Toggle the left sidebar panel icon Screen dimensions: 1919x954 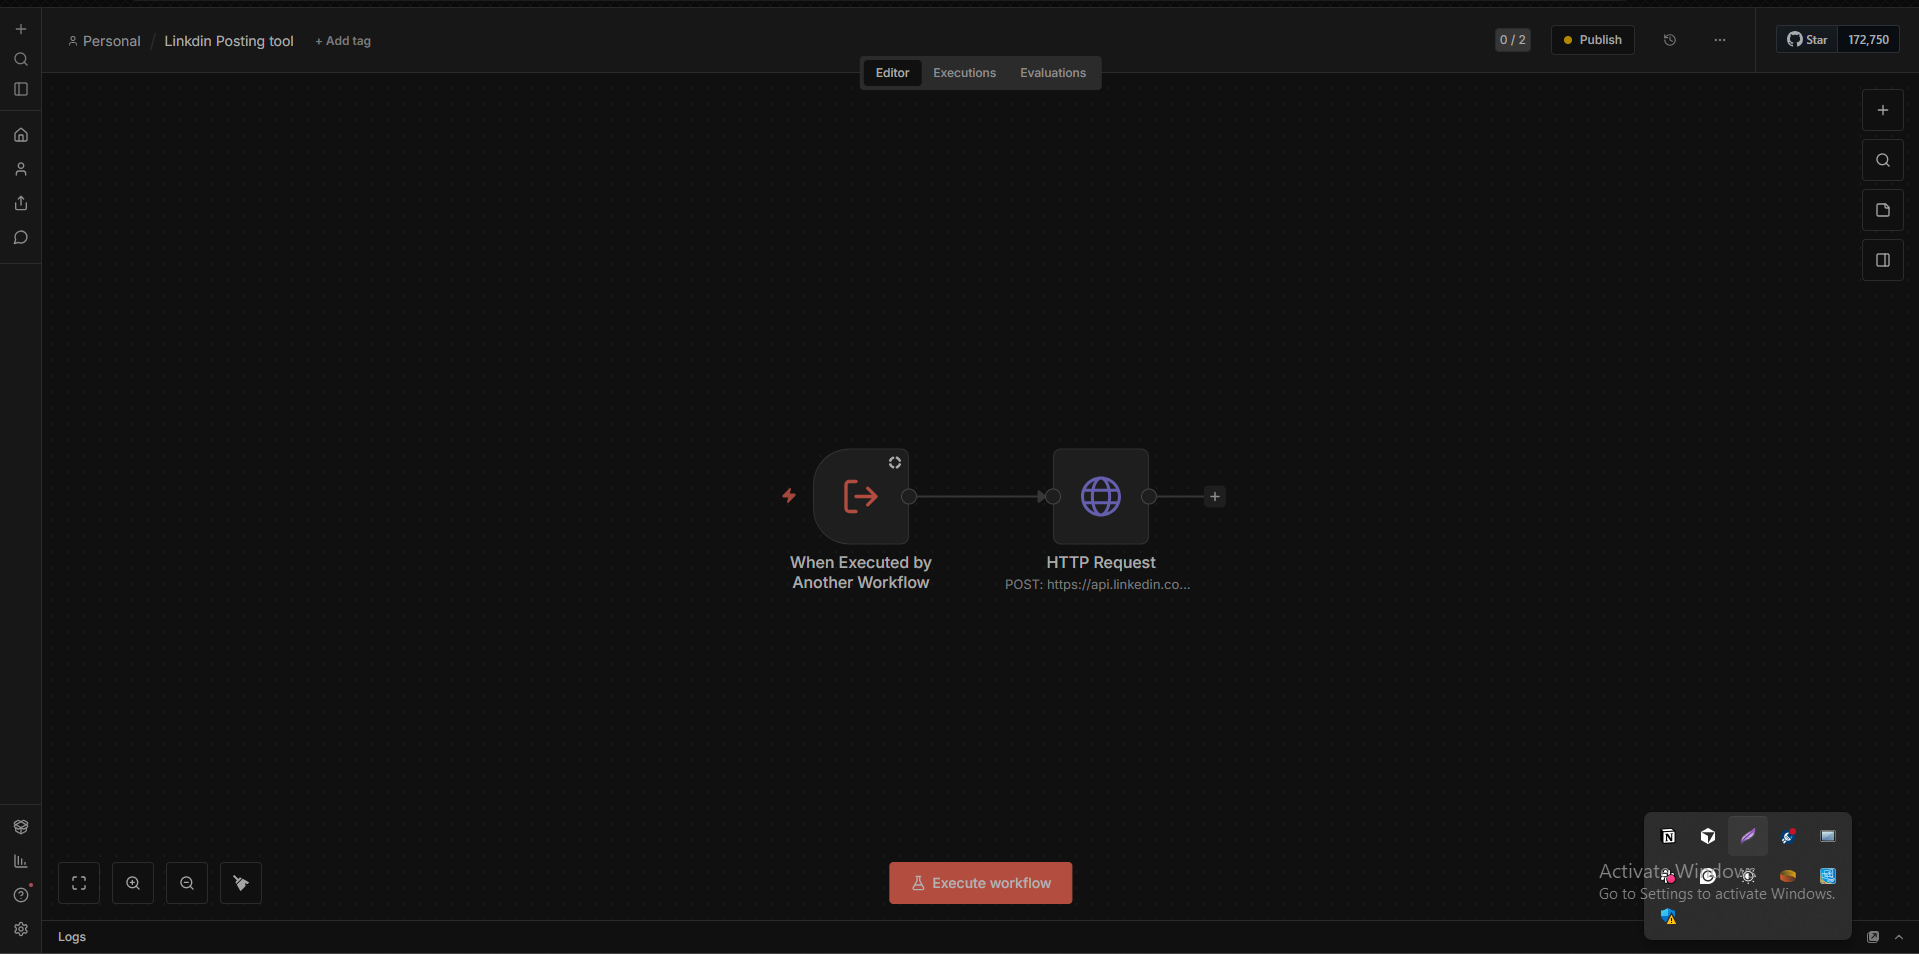21,89
